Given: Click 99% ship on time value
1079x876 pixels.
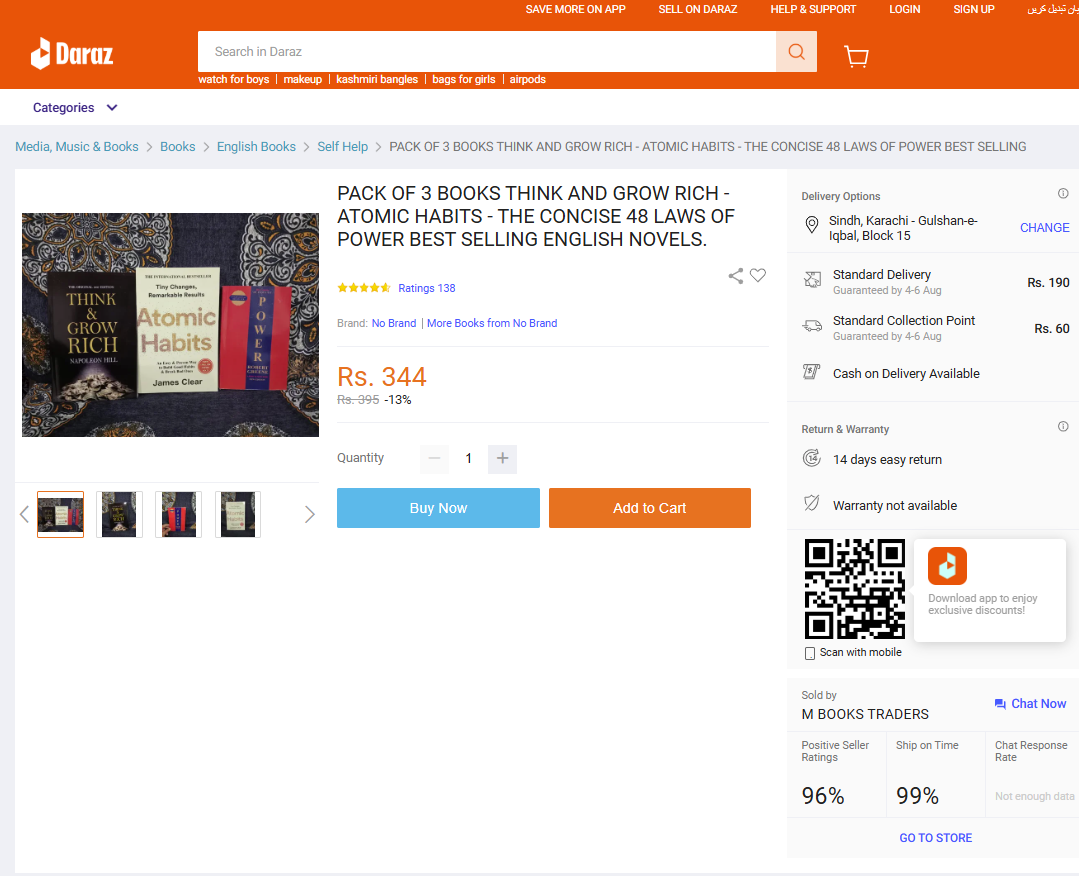Looking at the screenshot, I should (917, 795).
